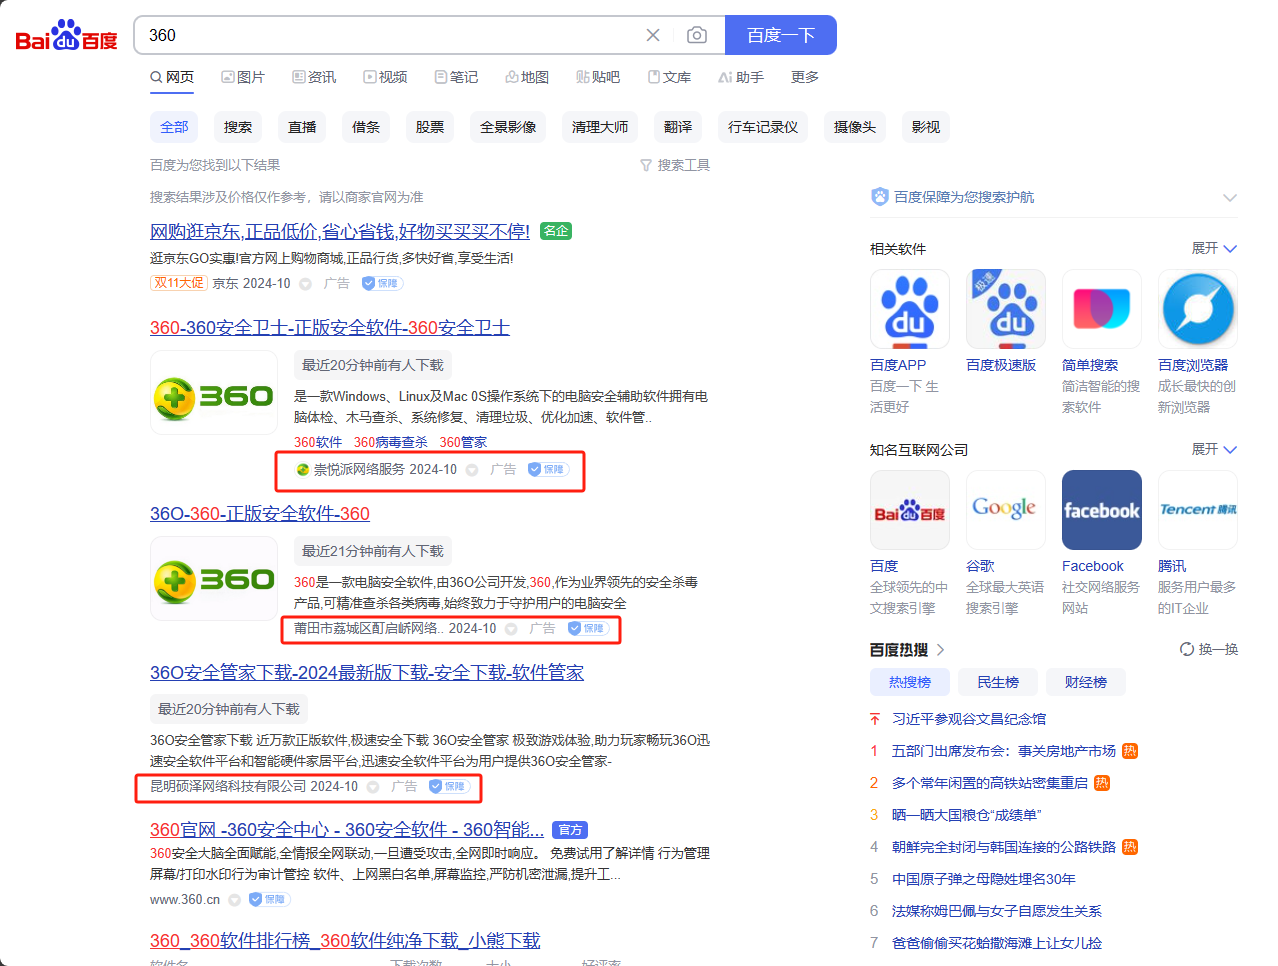Open the 百度浏览器 icon
The image size is (1278, 966).
1198,309
